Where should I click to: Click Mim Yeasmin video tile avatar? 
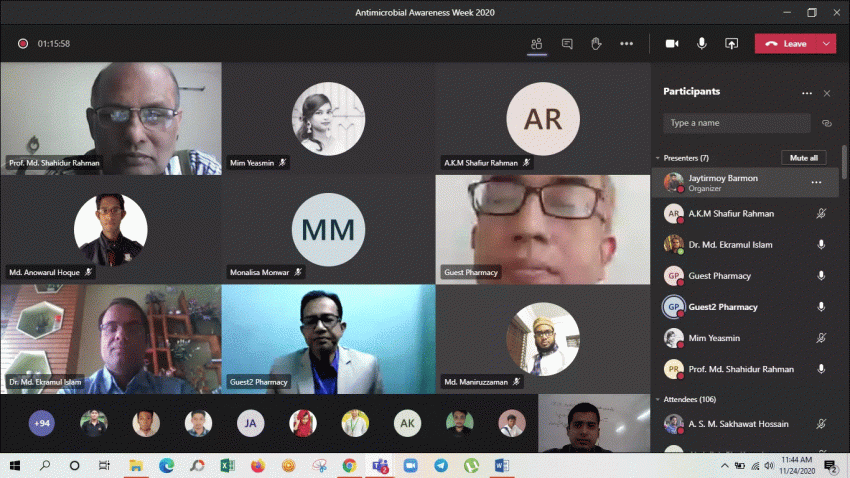[x=329, y=119]
